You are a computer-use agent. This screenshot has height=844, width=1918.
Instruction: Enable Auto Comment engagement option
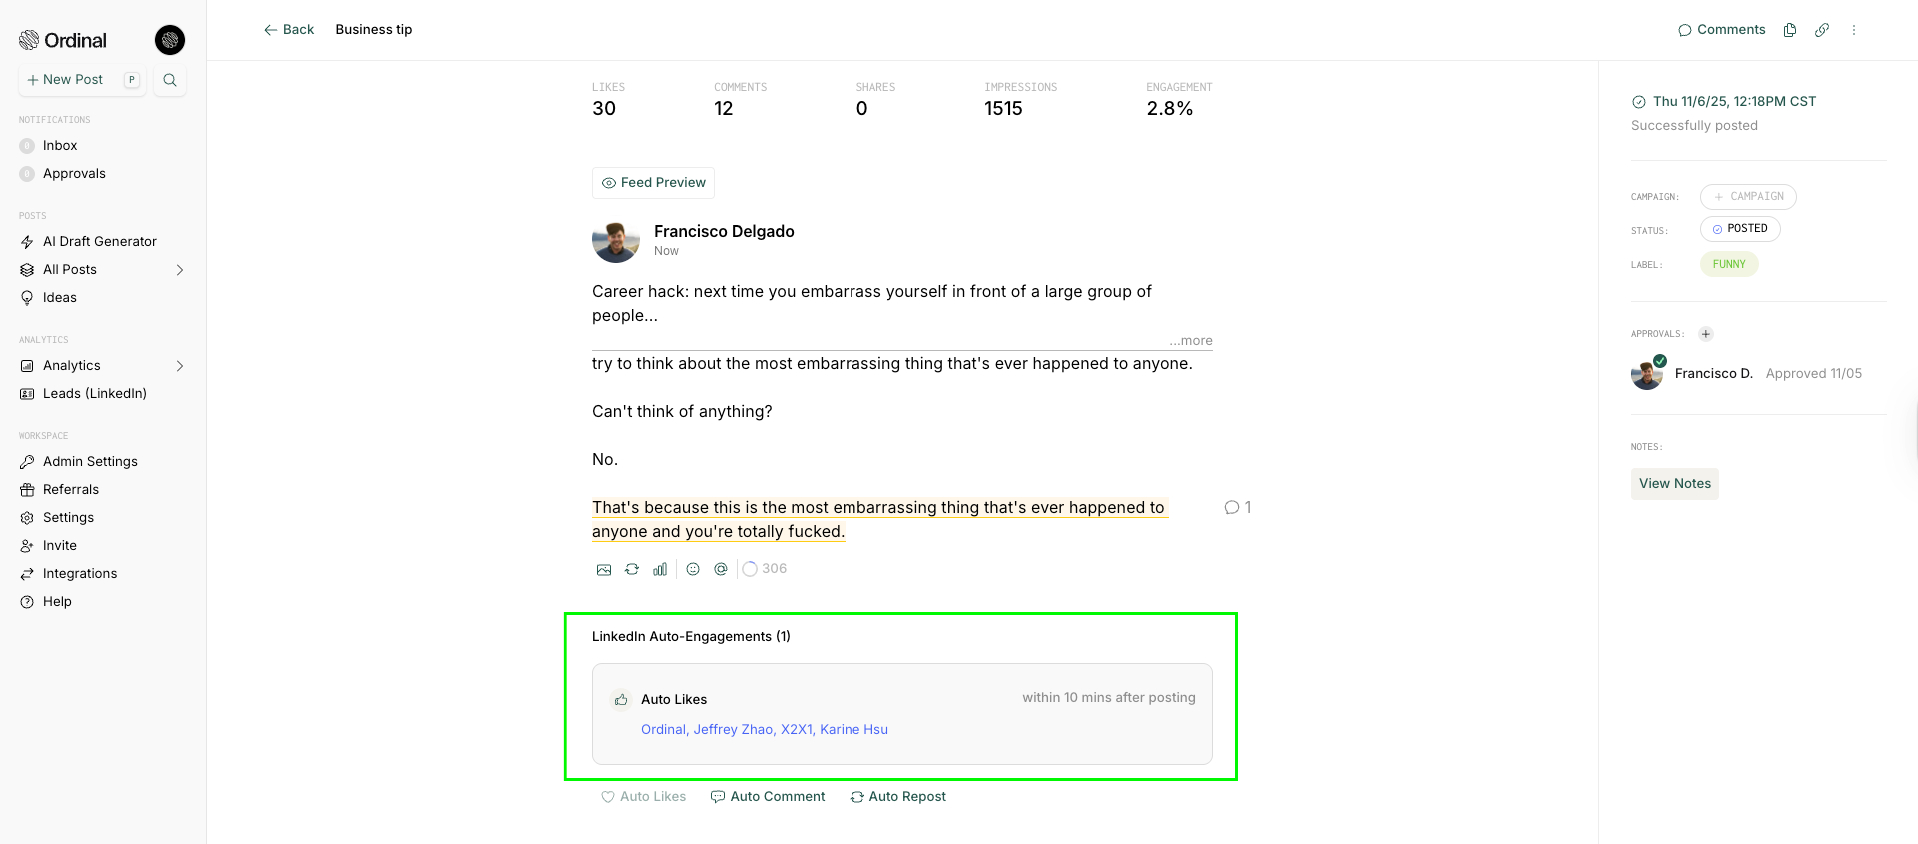768,797
